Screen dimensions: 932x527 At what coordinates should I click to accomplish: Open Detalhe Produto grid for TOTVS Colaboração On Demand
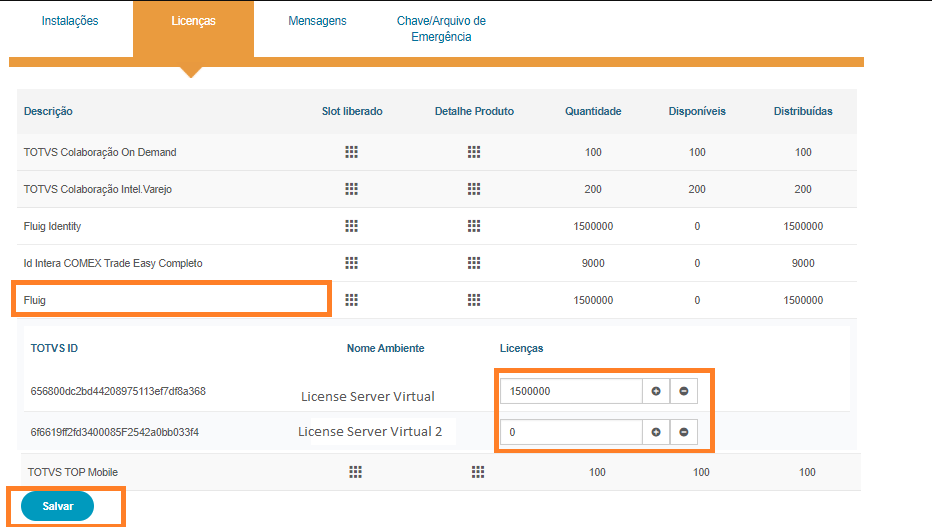[474, 152]
